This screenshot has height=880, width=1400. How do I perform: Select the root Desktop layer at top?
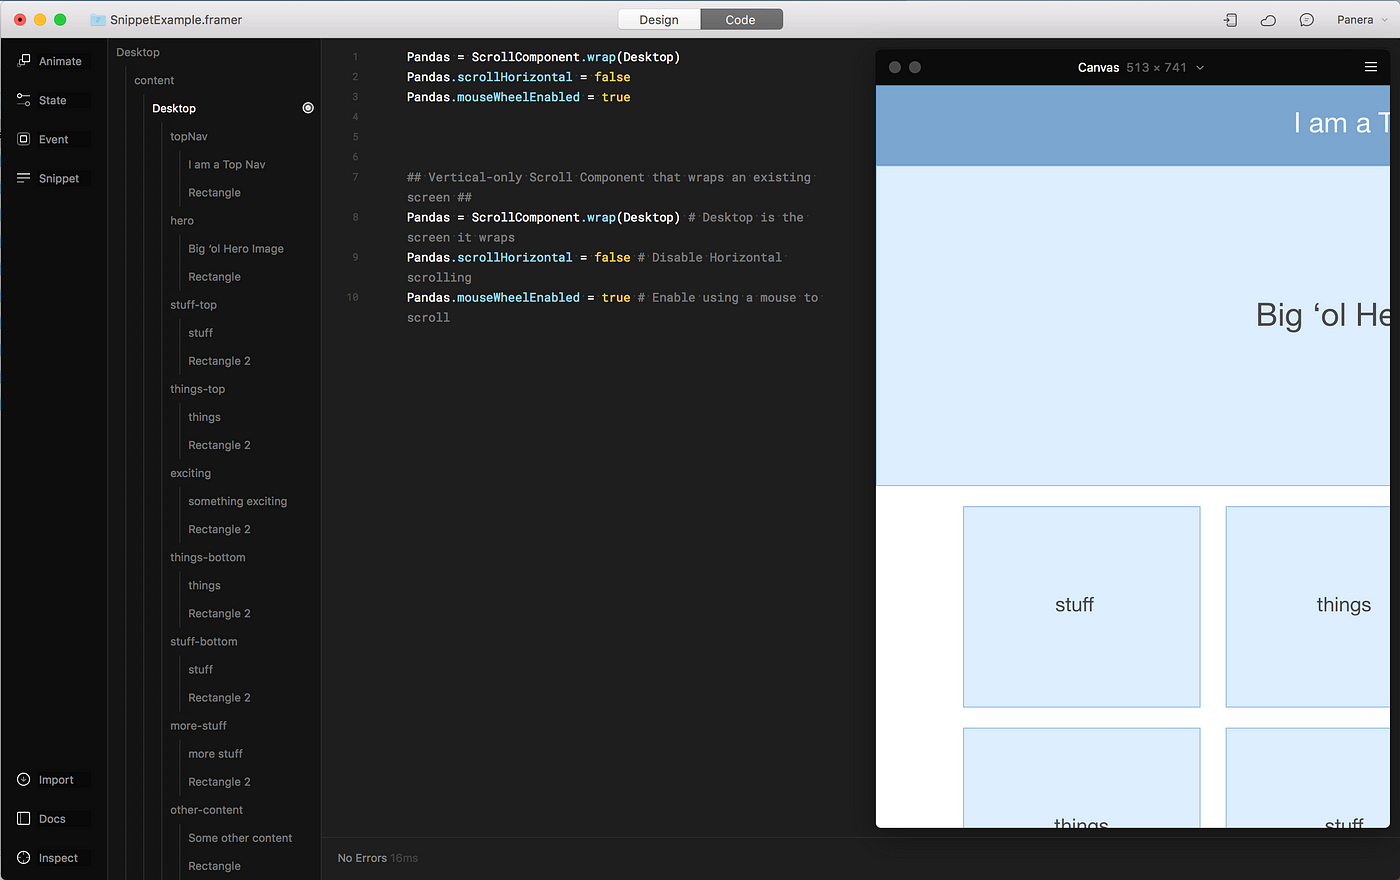pyautogui.click(x=137, y=52)
